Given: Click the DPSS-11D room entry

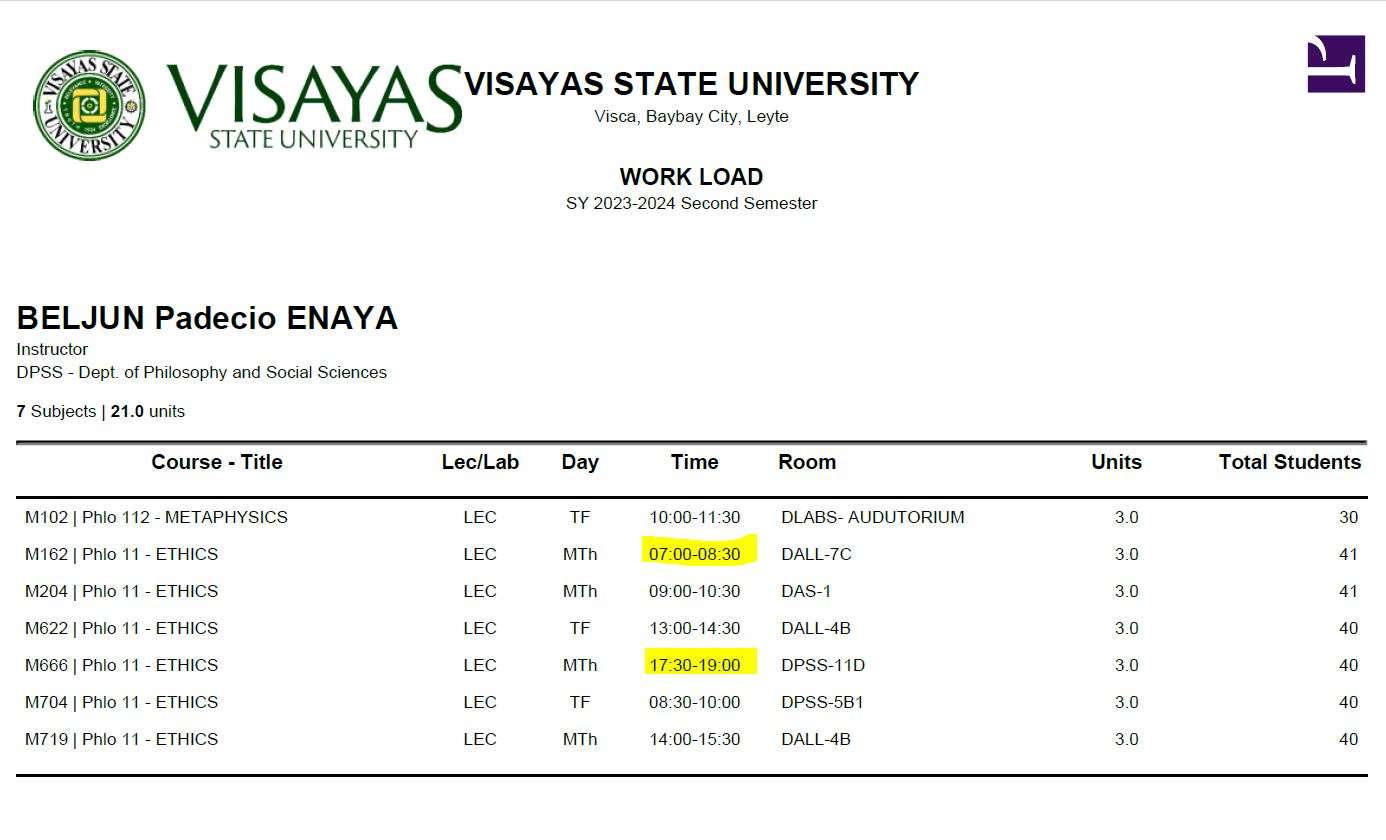Looking at the screenshot, I should coord(822,665).
